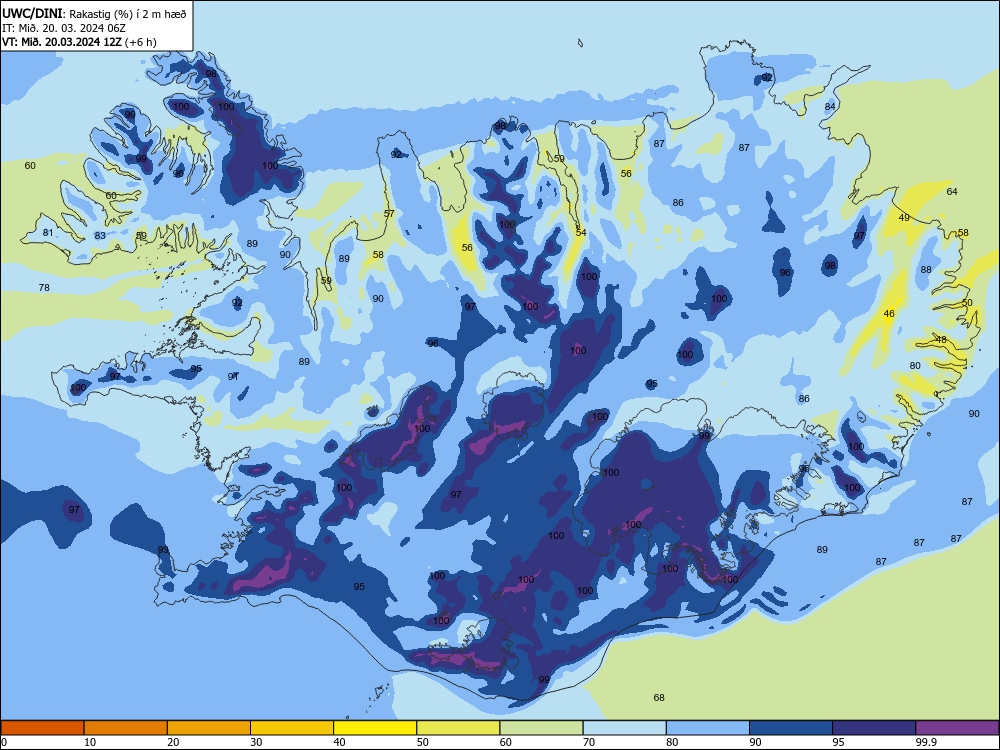Click the '40' legend tick label
The height and width of the screenshot is (750, 1000).
coord(340,742)
